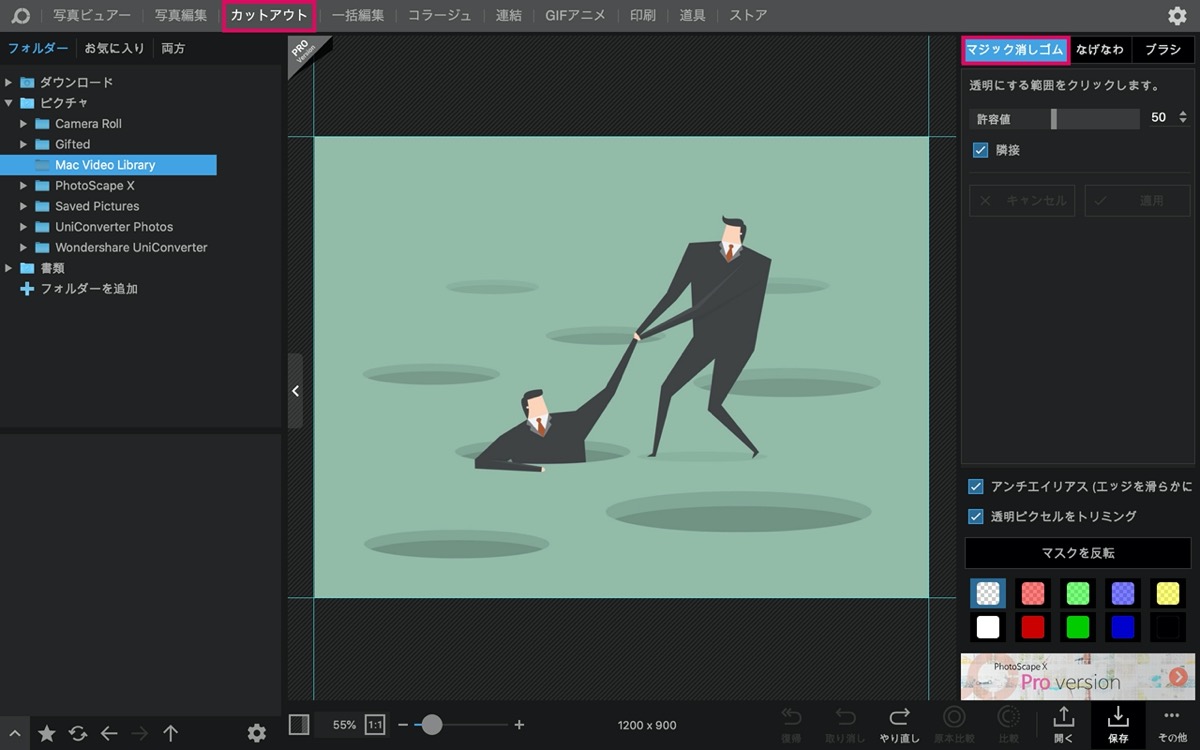Click the フォルダーを追加 plus icon
This screenshot has height=750, width=1200.
coord(27,289)
